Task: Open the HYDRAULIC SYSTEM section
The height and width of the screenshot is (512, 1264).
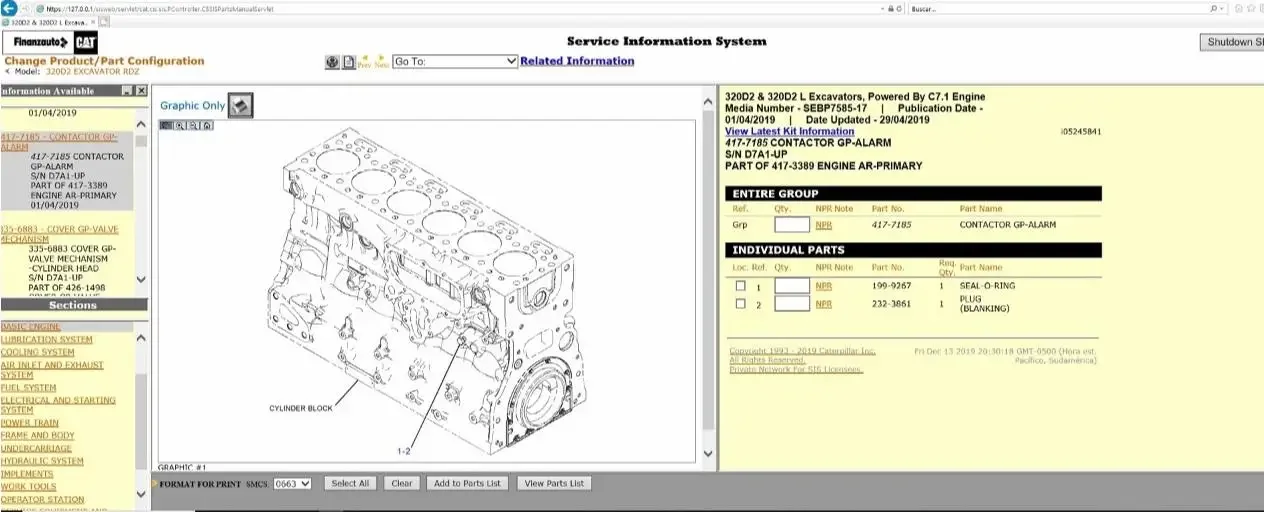Action: pos(42,462)
